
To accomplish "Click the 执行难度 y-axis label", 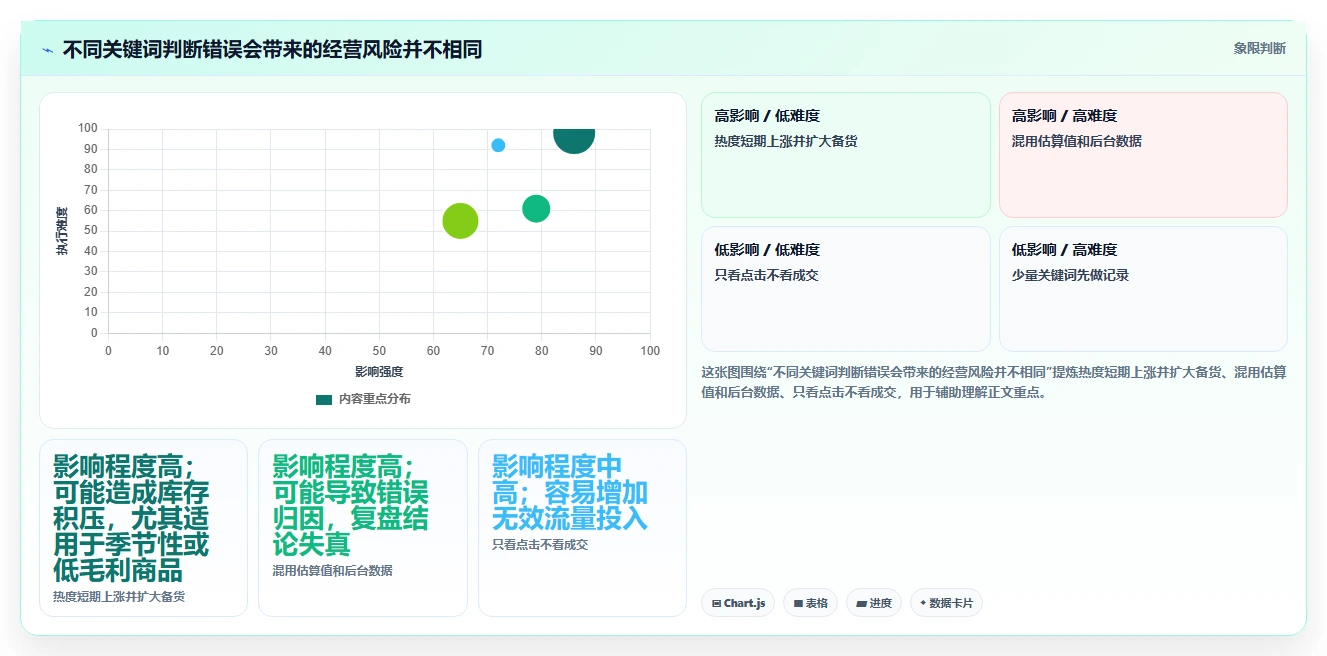I will click(x=62, y=231).
